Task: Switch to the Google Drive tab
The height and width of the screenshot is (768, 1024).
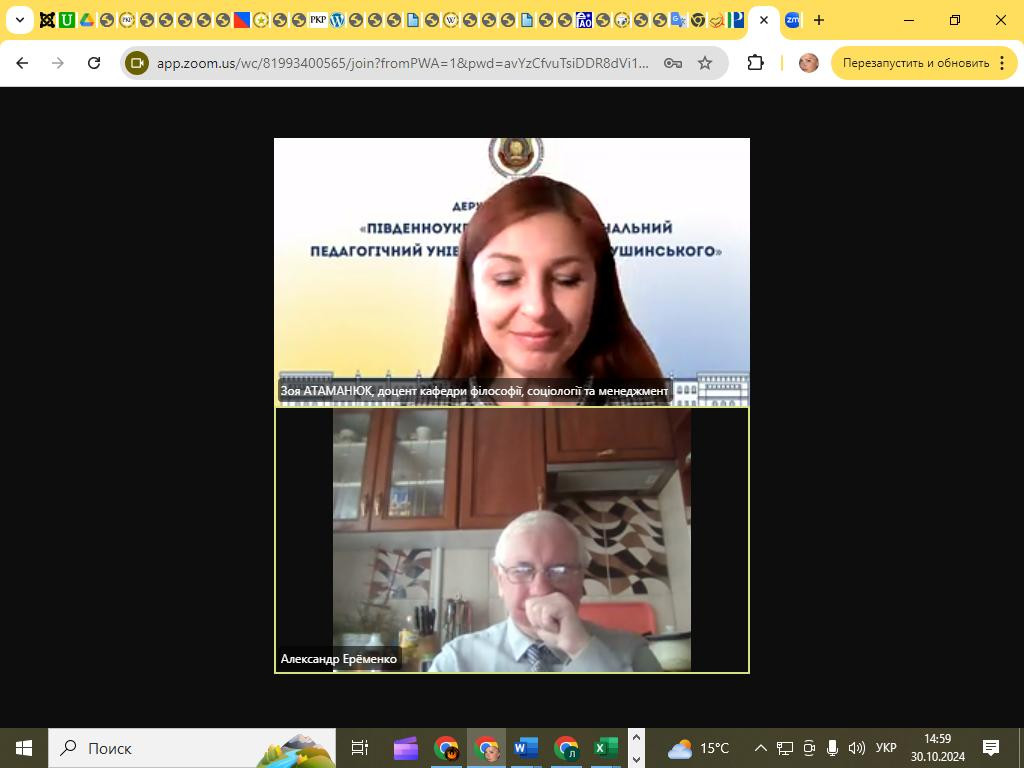Action: (86, 20)
